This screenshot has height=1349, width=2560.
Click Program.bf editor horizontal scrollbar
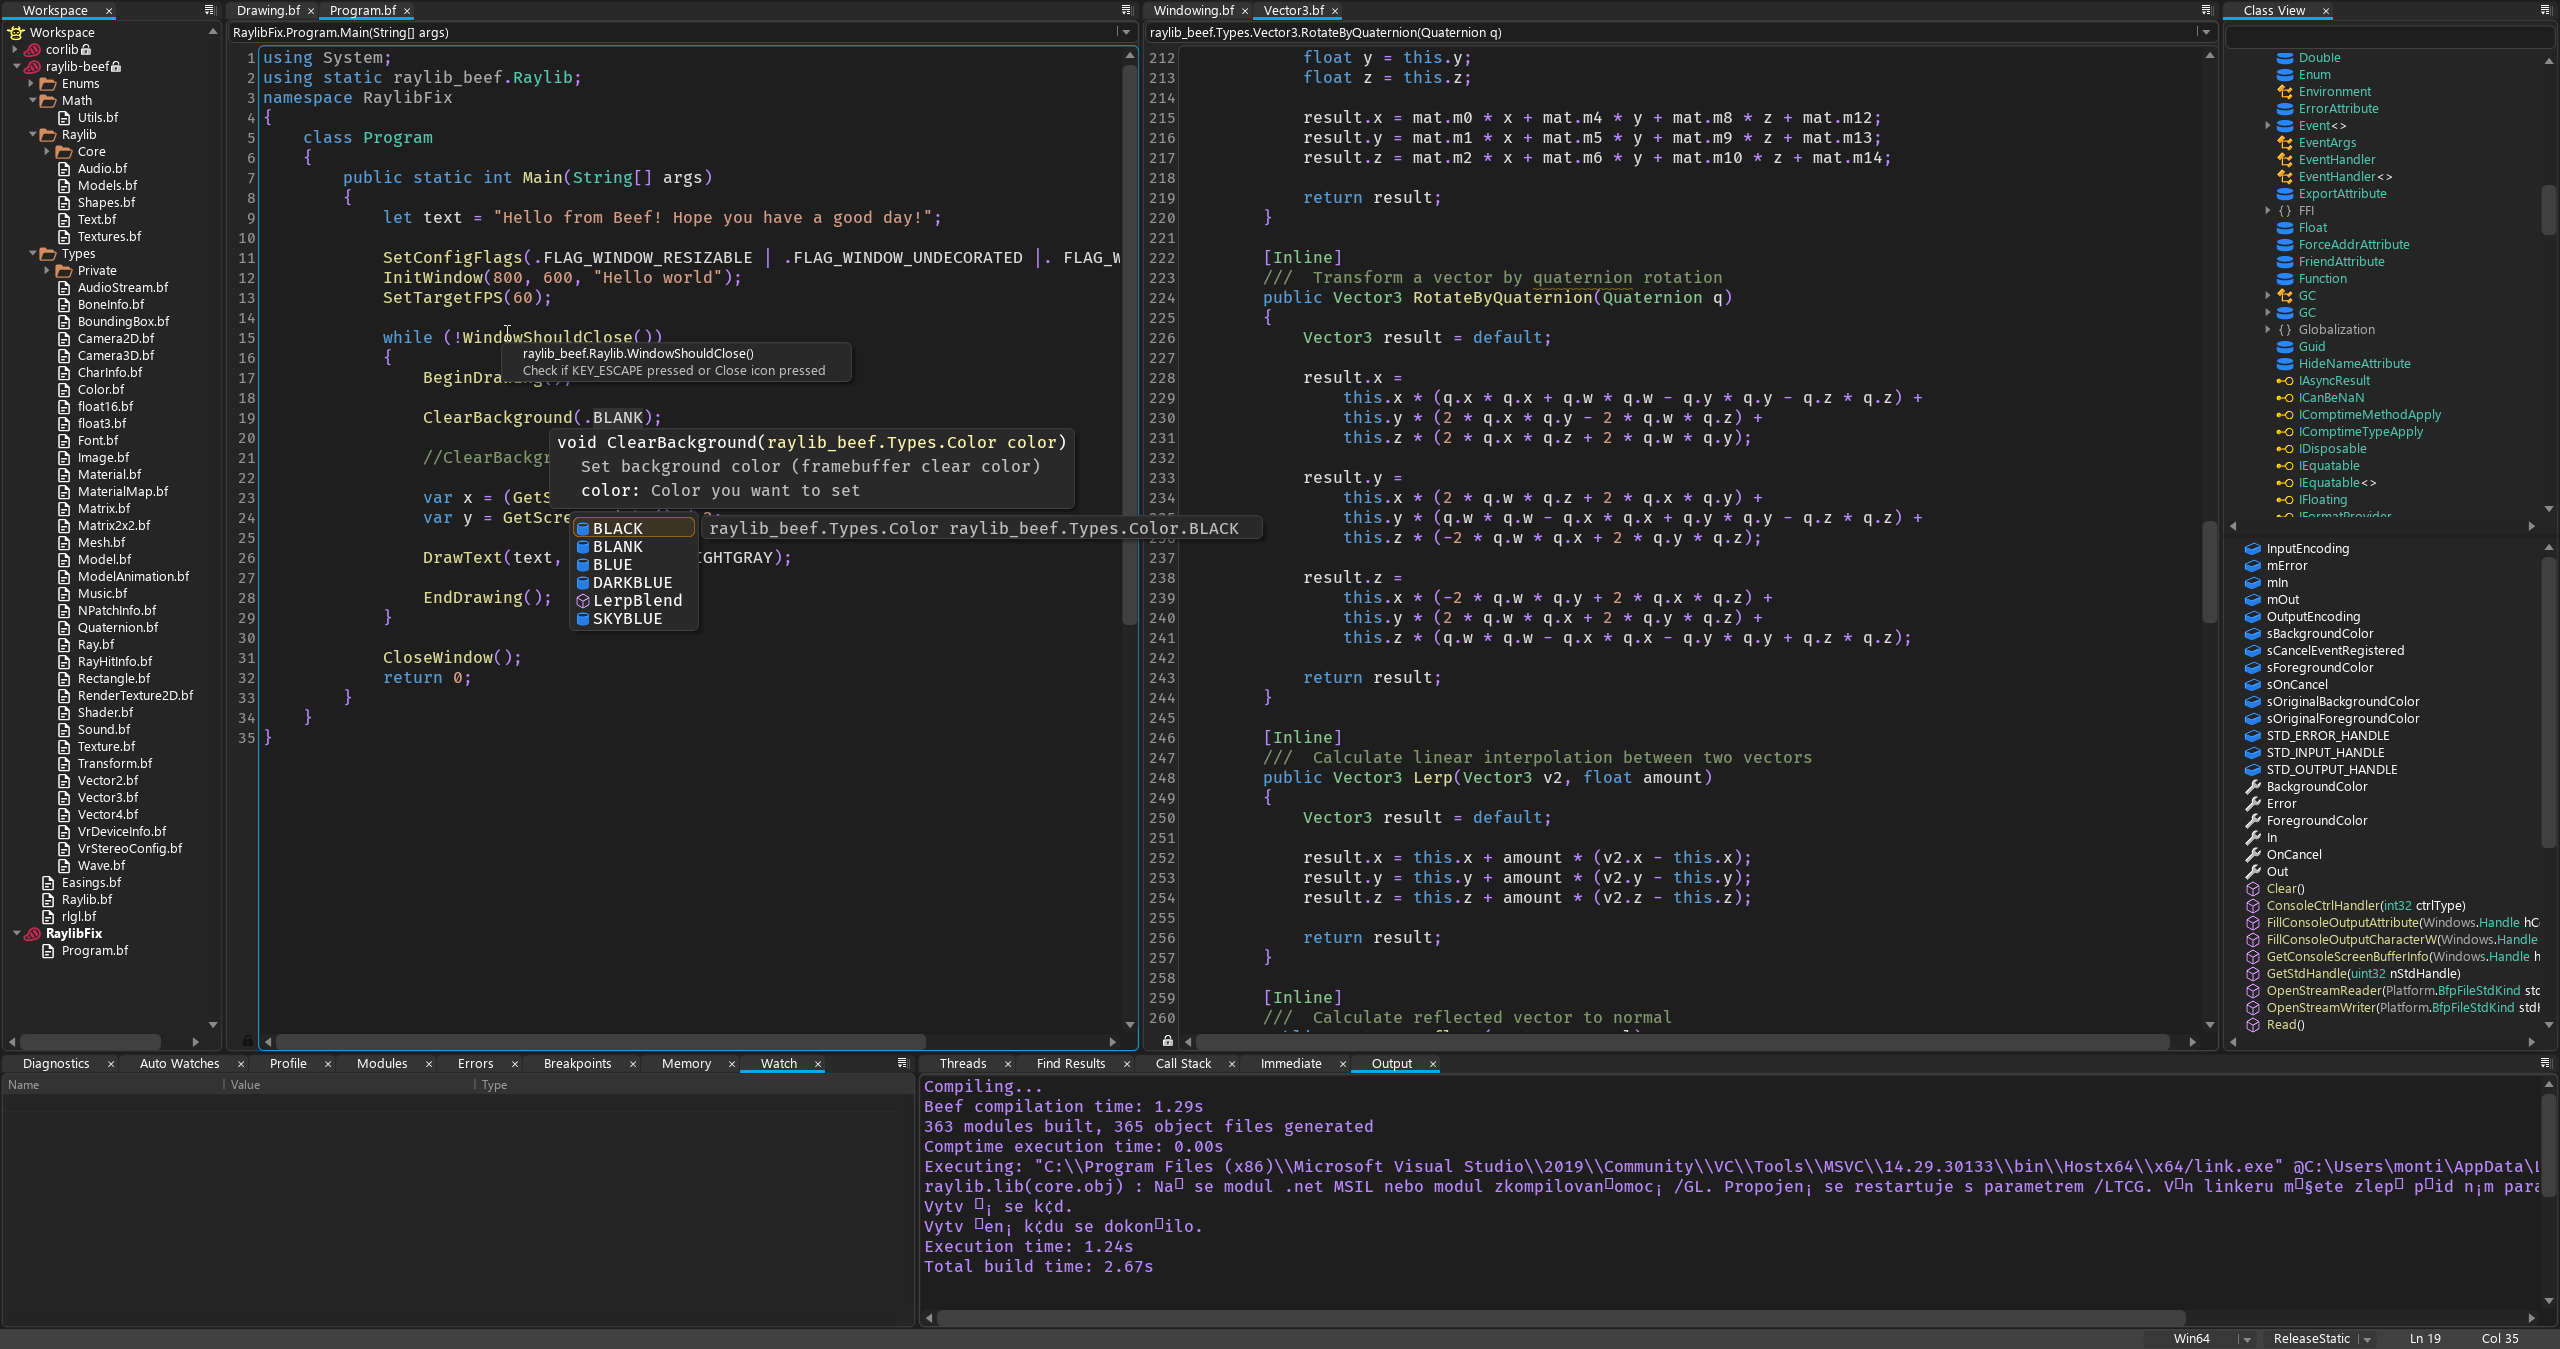[600, 1041]
